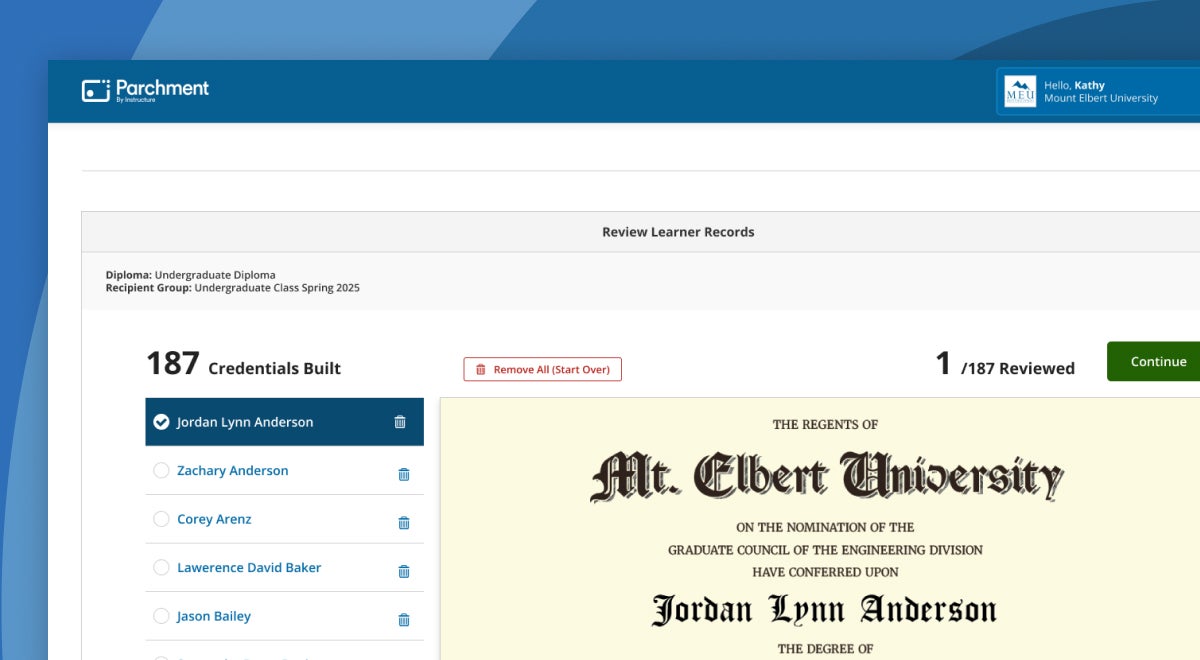Screen dimensions: 1200x660
Task: Toggle the checkmark for Jordan Lynn Anderson
Action: [x=161, y=422]
